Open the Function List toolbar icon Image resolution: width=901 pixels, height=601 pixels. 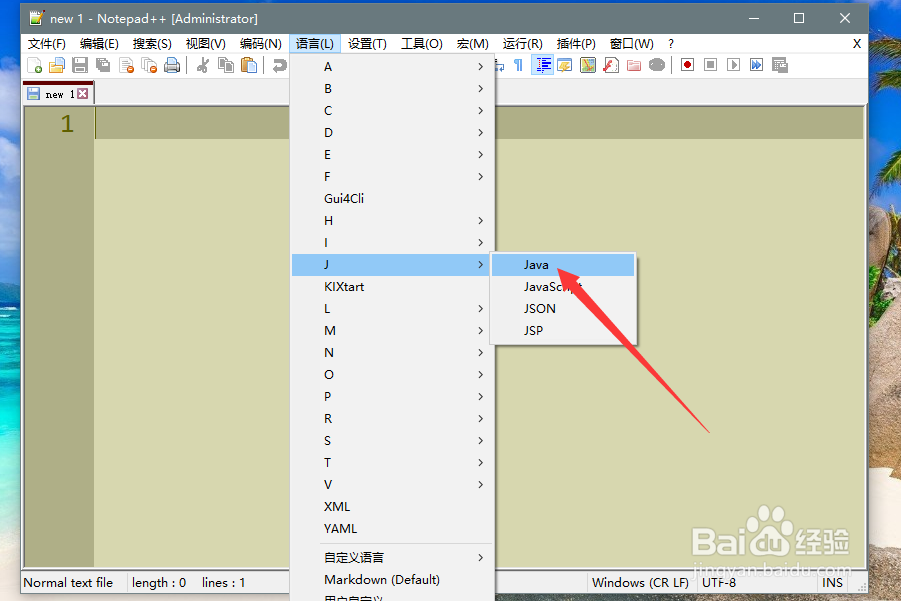click(x=611, y=66)
